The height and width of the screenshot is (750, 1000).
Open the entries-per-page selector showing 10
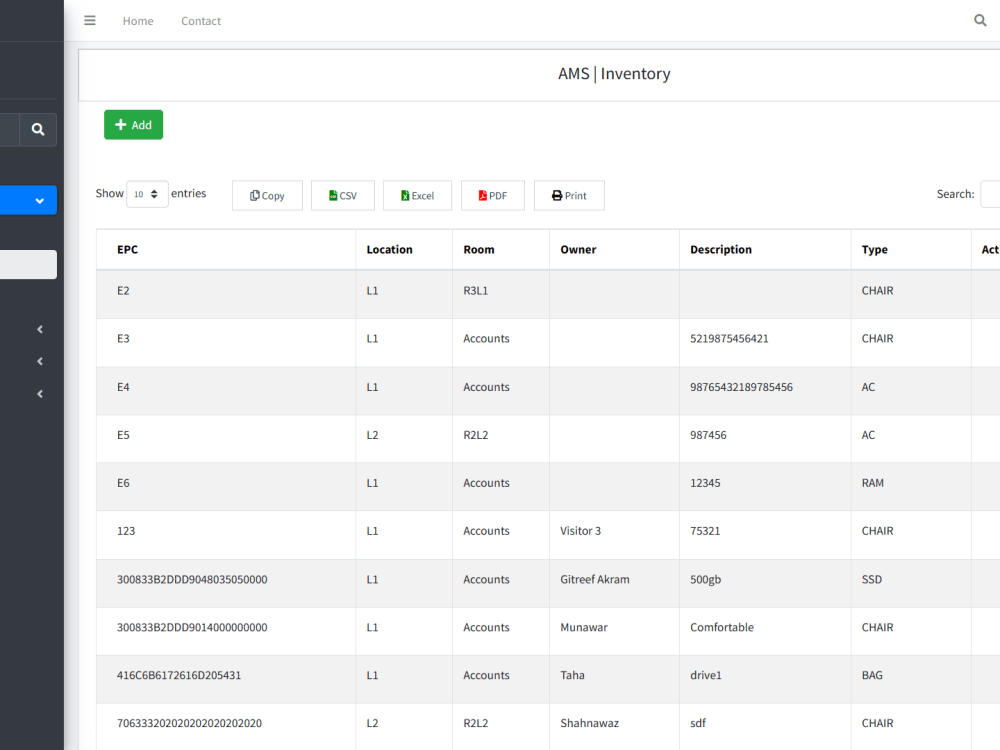coord(147,193)
